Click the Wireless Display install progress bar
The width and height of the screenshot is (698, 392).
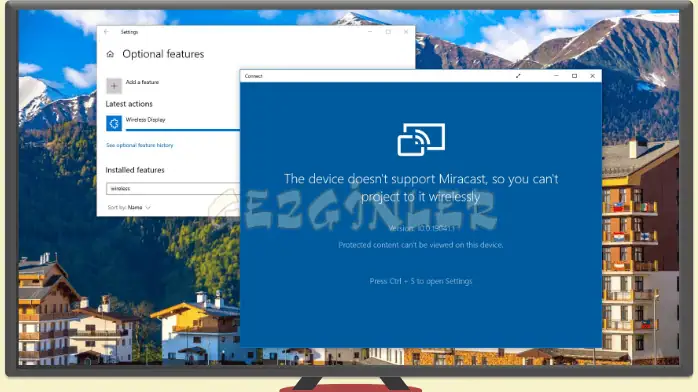183,130
